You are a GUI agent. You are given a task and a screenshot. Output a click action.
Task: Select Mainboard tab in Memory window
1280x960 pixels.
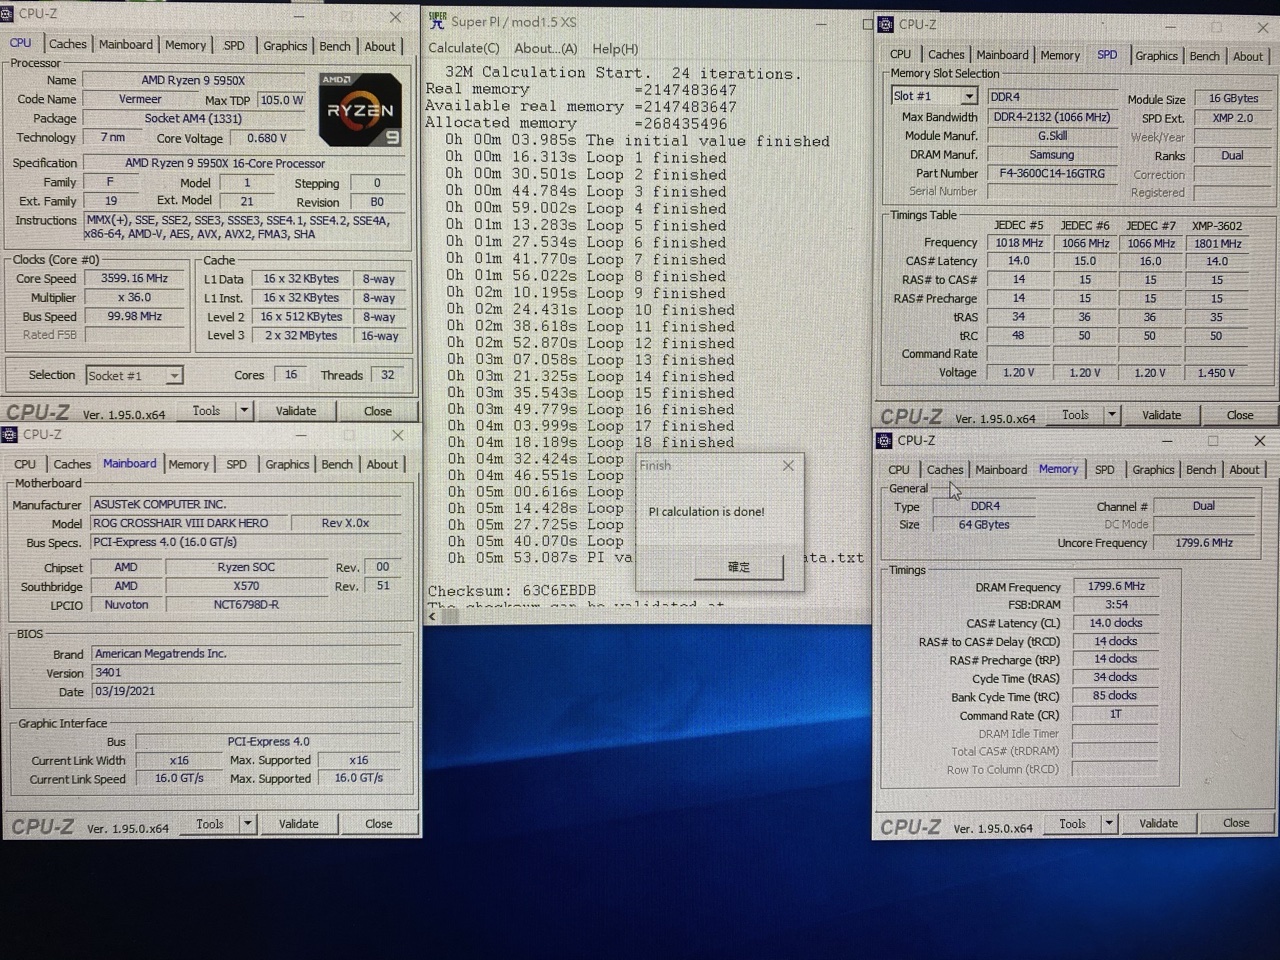[x=1001, y=470]
